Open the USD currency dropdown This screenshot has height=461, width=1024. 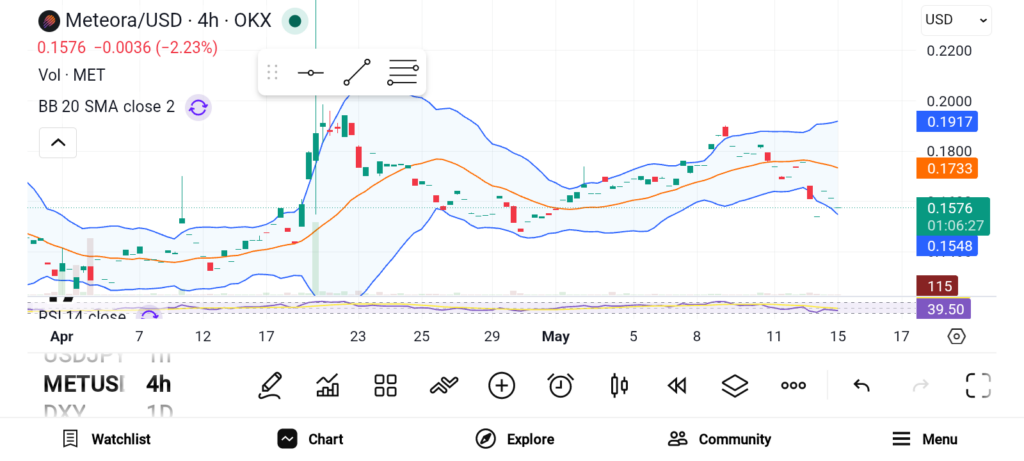click(x=956, y=20)
